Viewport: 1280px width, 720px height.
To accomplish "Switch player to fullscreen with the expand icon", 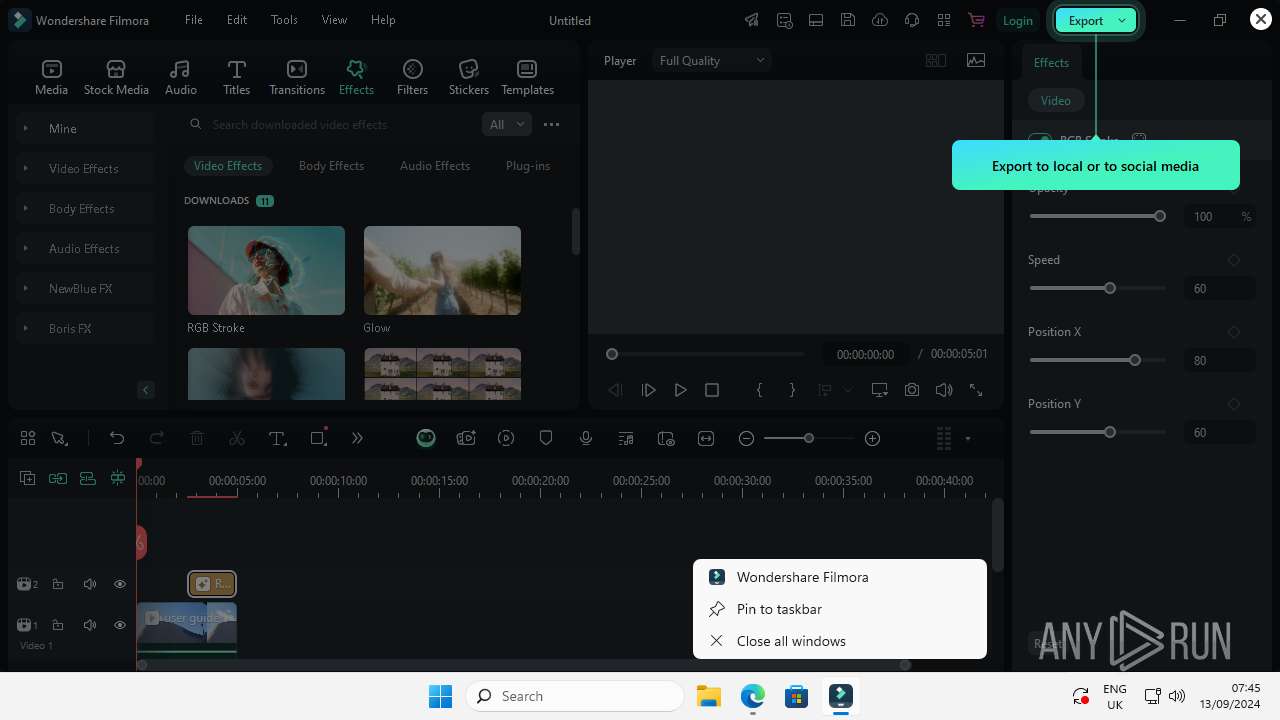I will point(976,390).
